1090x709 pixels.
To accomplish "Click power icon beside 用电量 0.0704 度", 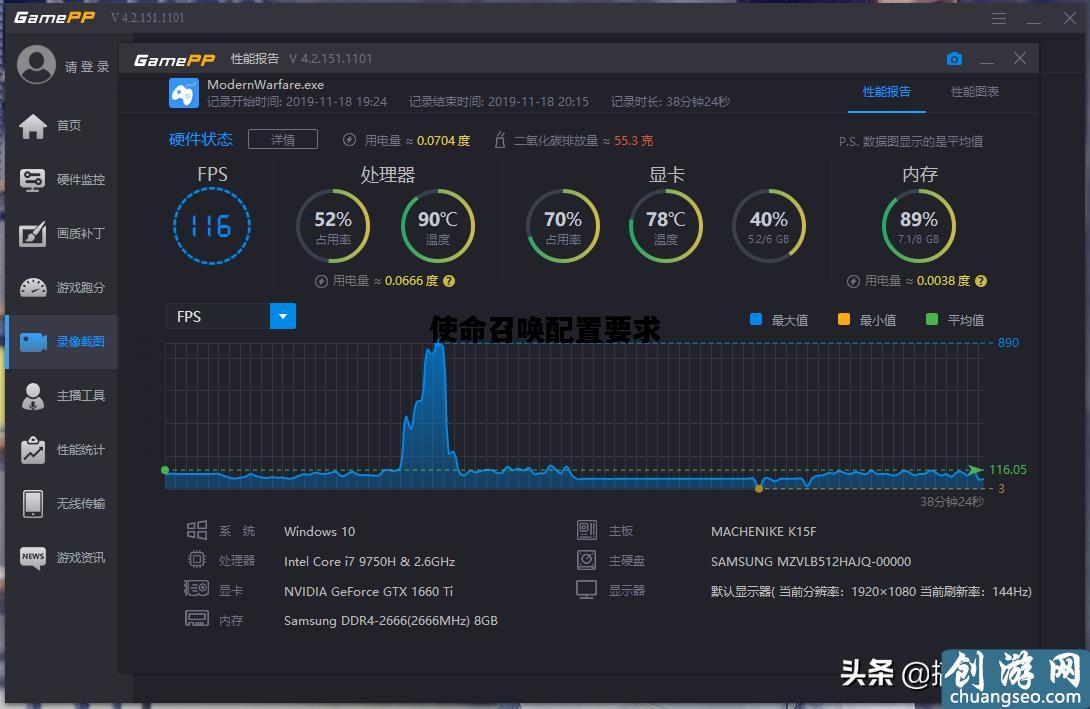I will [x=350, y=140].
